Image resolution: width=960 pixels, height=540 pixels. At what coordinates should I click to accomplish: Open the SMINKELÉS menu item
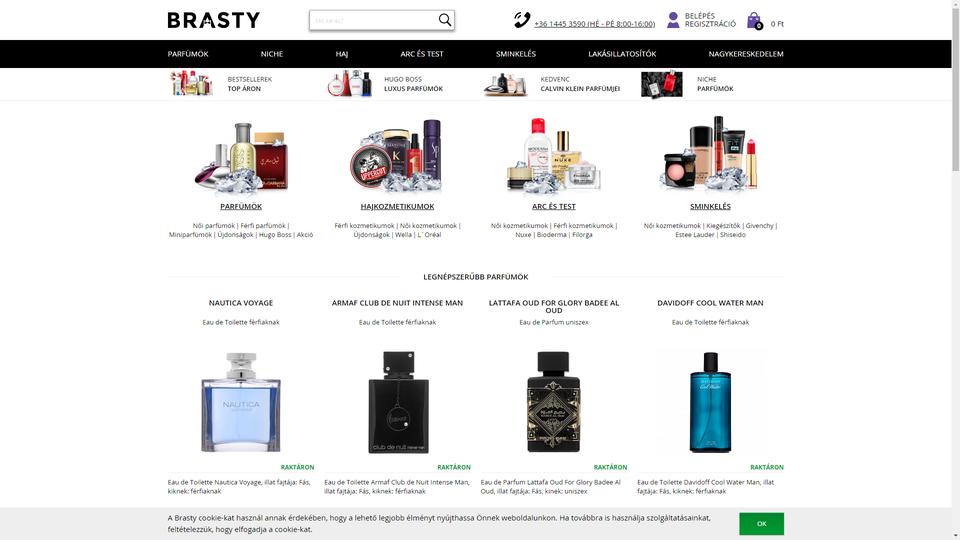[516, 54]
